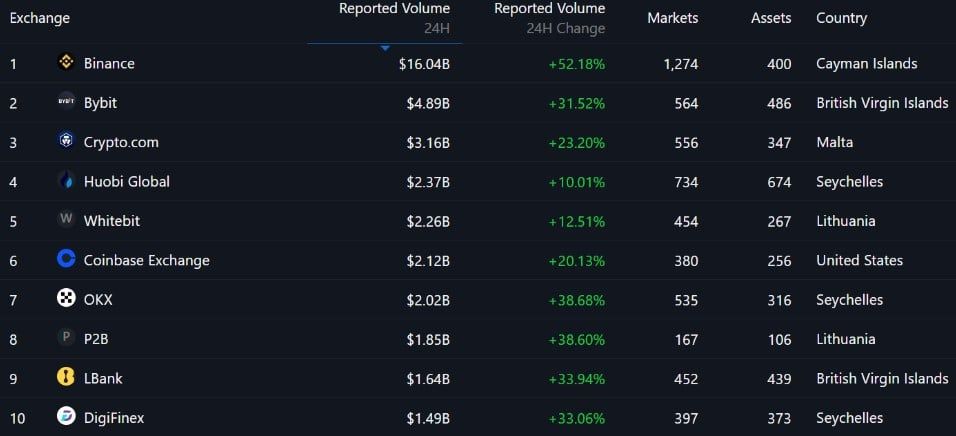
Task: Click Huobi Global's 734 markets count
Action: (x=686, y=182)
